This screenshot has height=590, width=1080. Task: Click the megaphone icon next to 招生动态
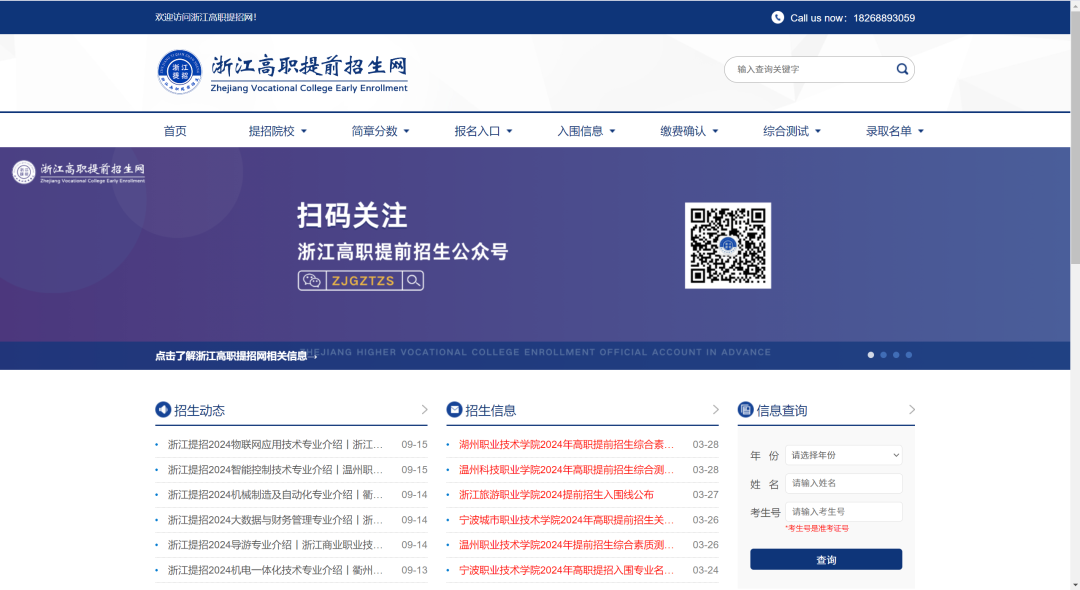[163, 410]
